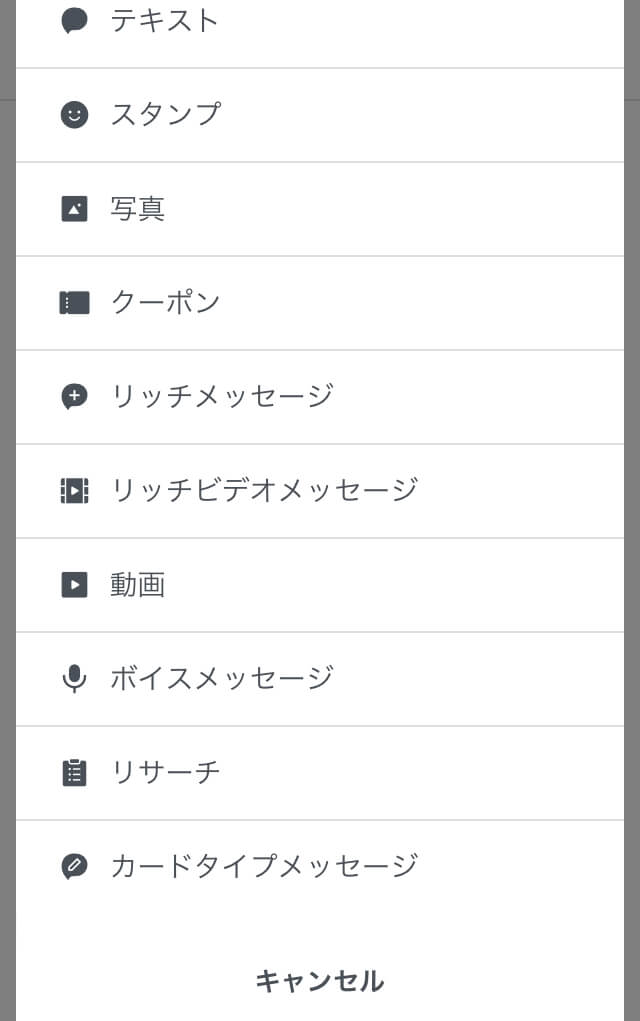Tap the photo picture icon
The image size is (640, 1021).
(x=74, y=208)
